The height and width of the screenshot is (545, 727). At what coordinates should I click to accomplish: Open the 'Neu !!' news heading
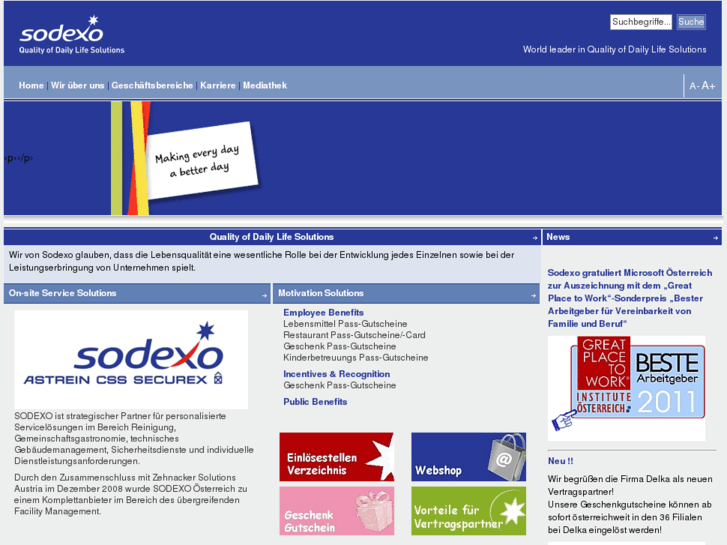tap(560, 461)
